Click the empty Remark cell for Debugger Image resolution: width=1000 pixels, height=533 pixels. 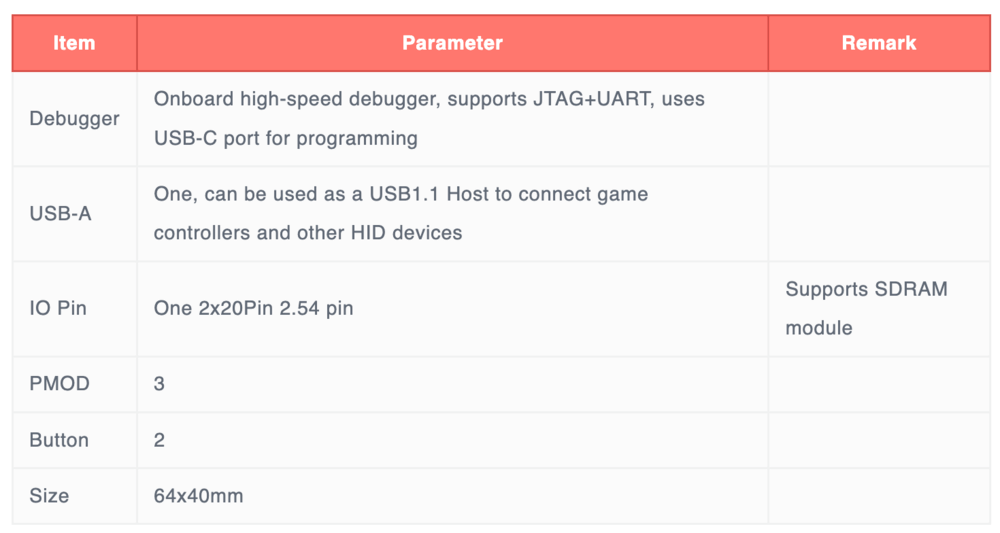[878, 118]
